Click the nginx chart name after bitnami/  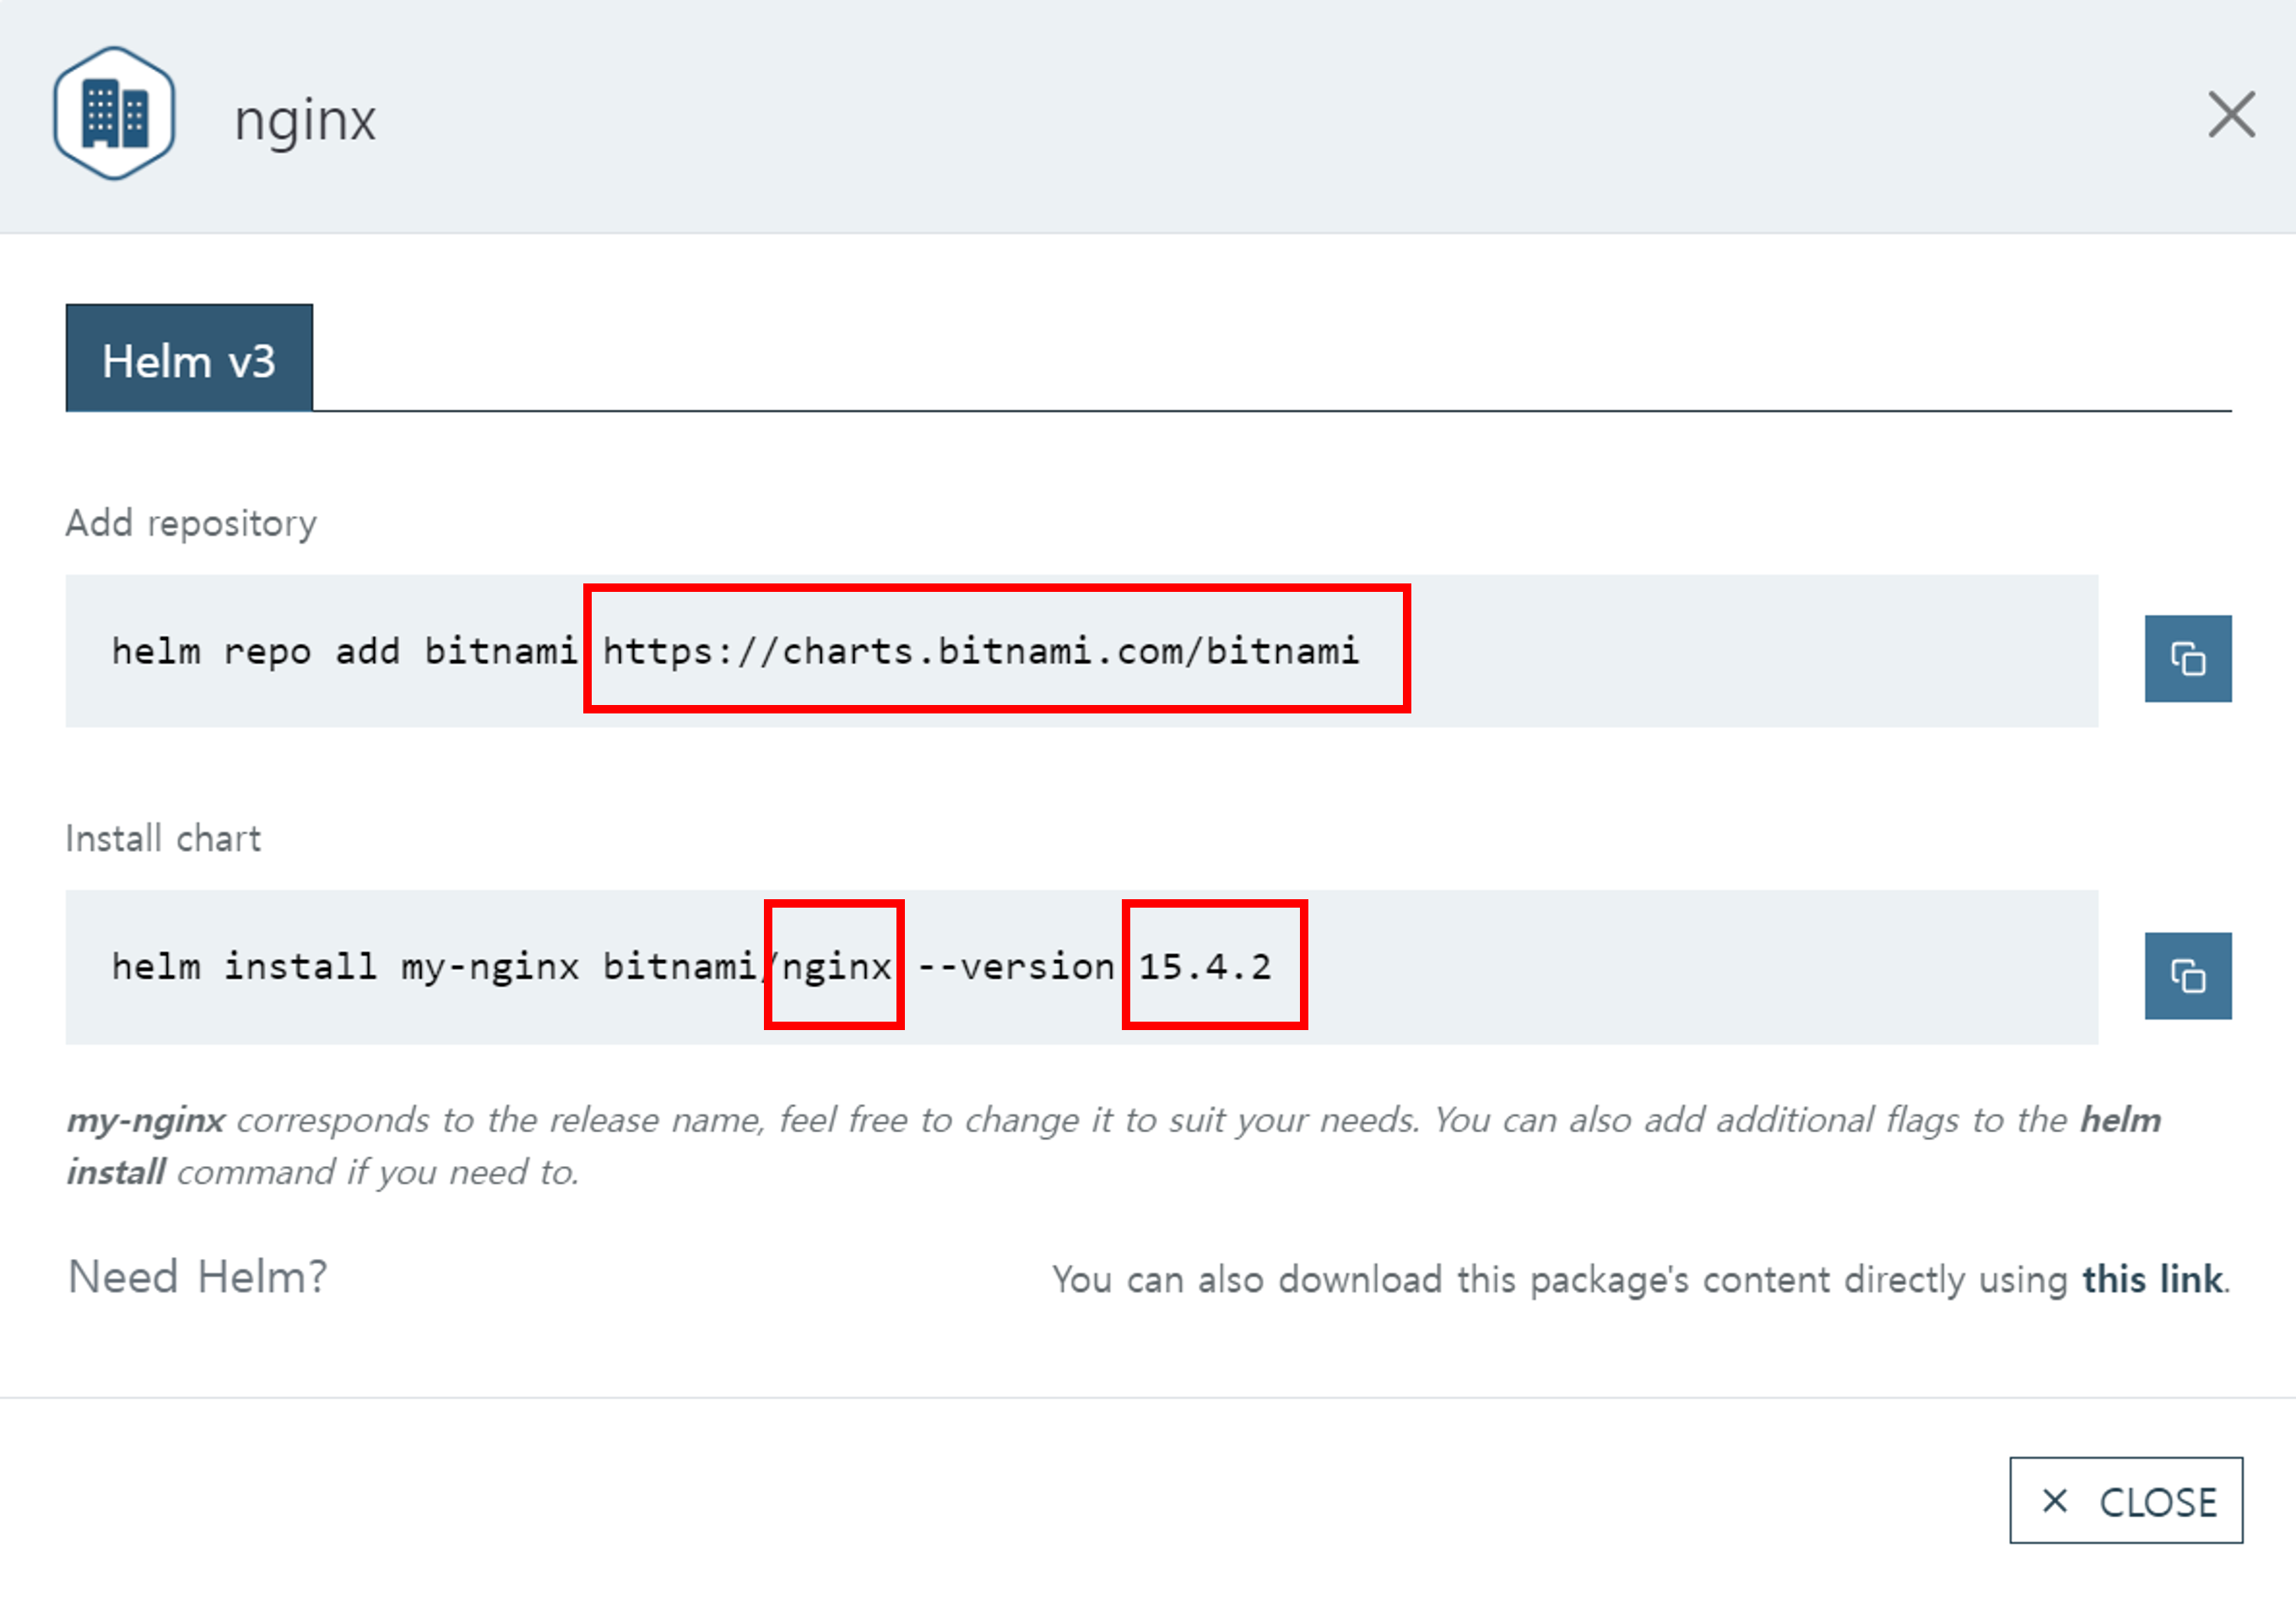point(836,966)
